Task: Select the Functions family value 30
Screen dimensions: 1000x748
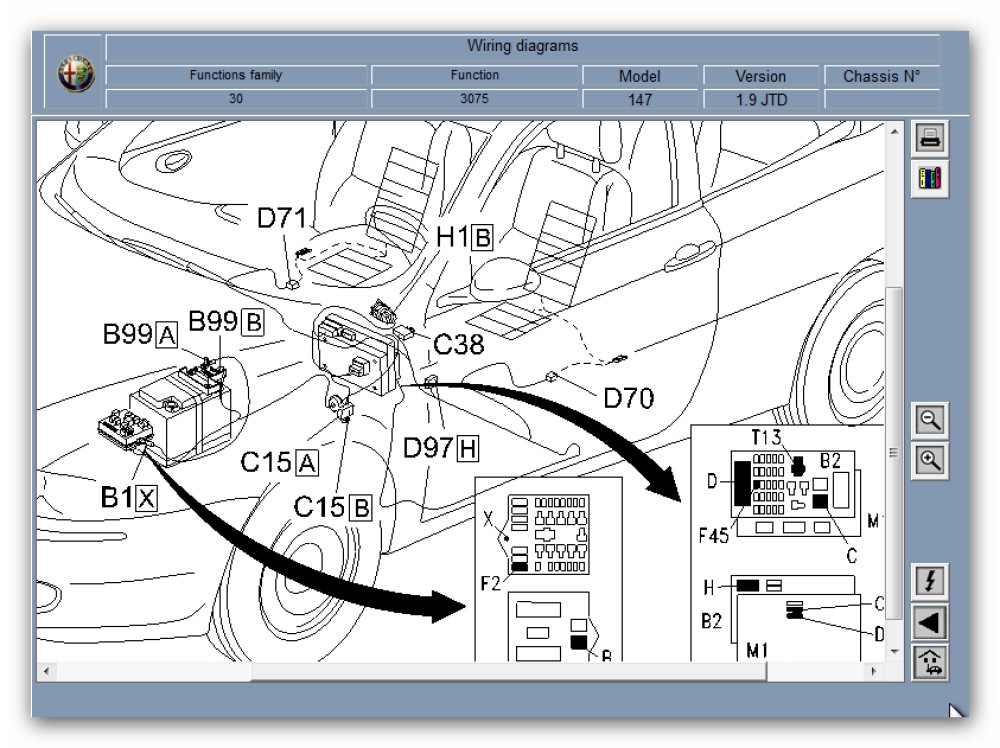Action: (x=236, y=99)
